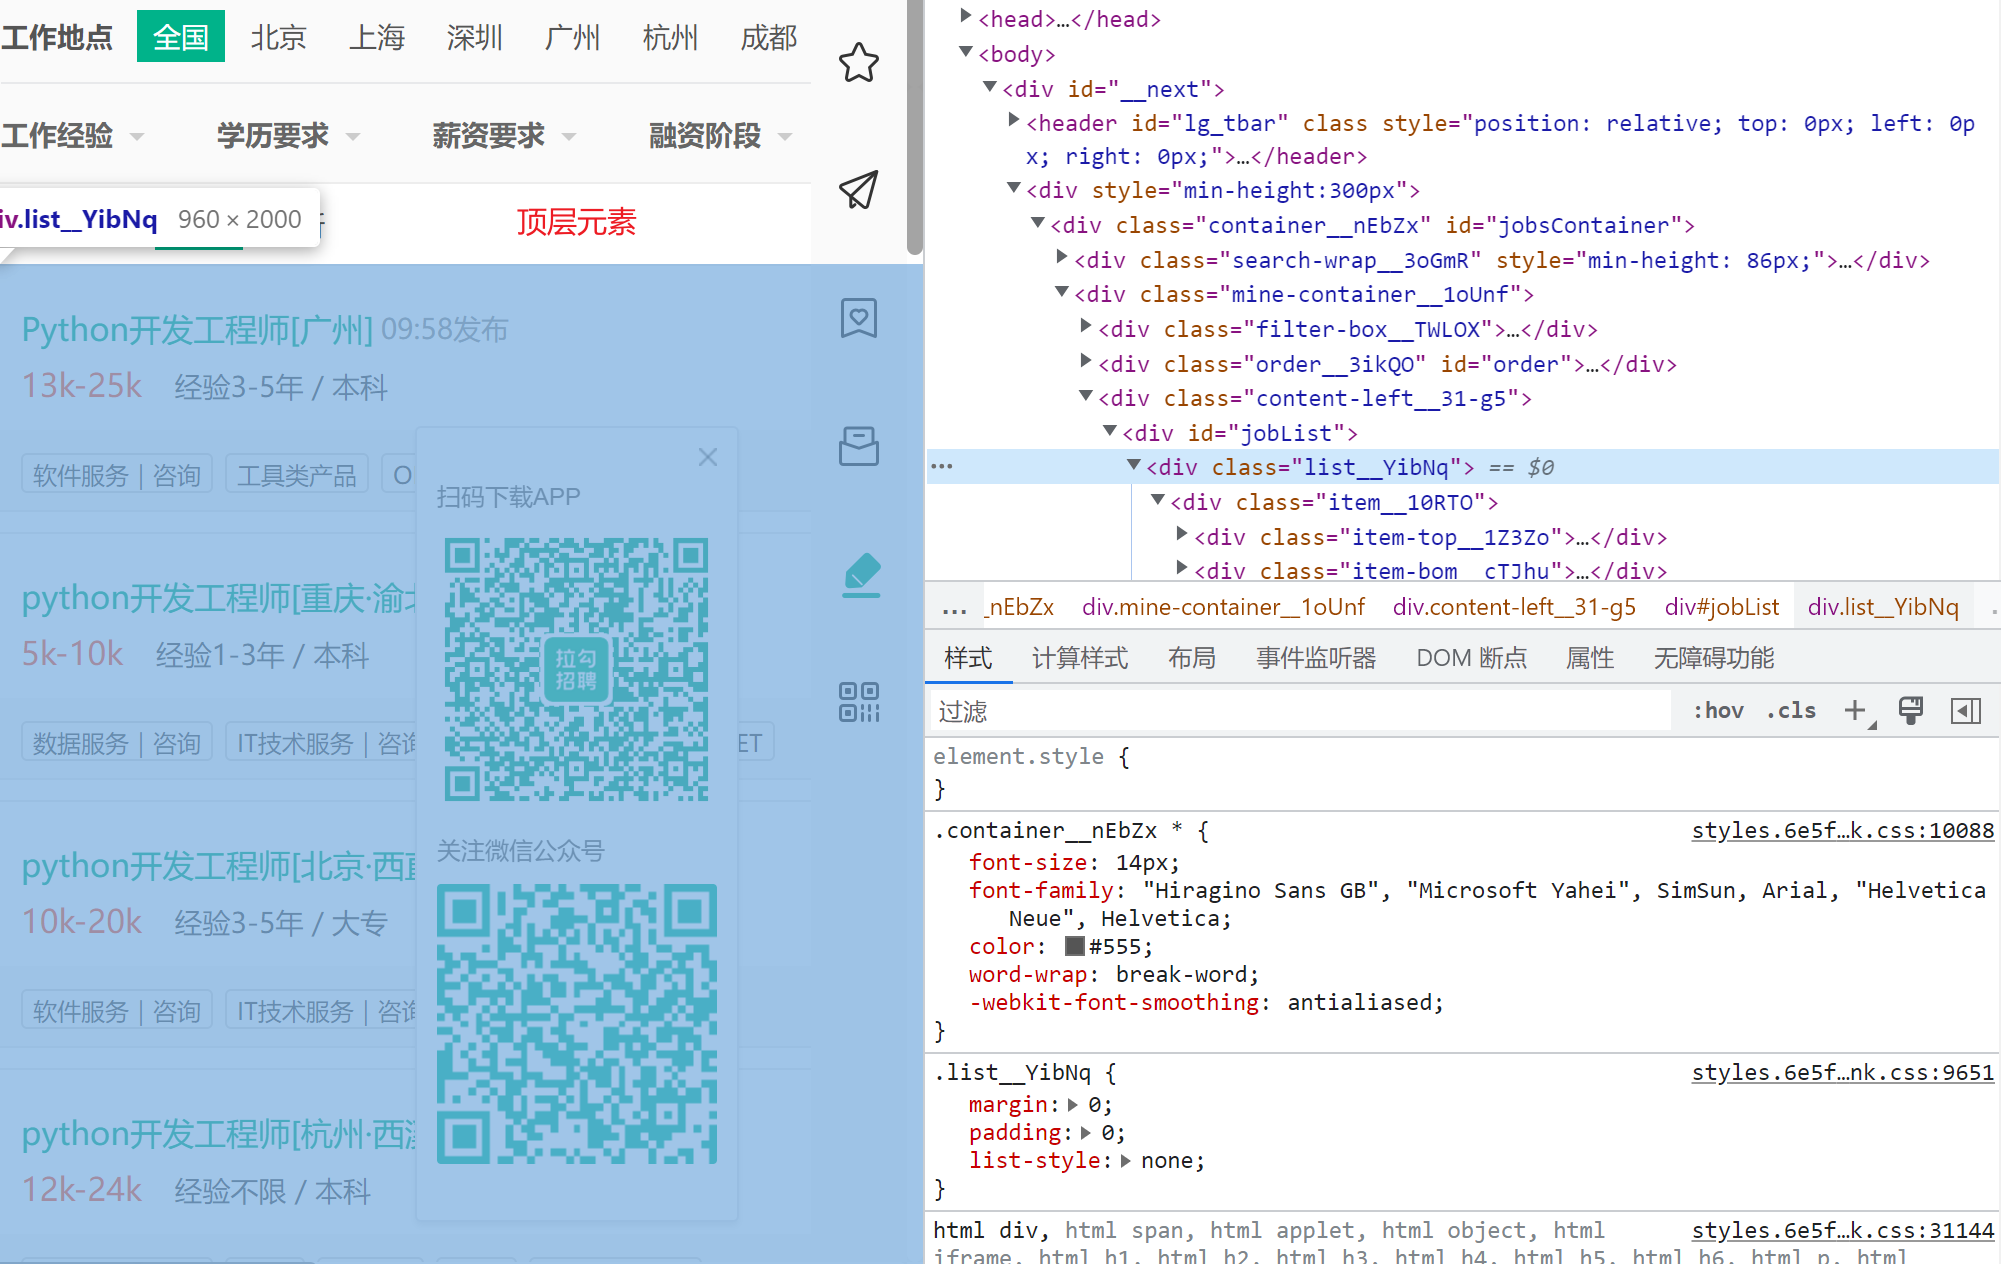Select div.list__YibNq in breadcrumb
The height and width of the screenshot is (1264, 2001).
point(1883,608)
